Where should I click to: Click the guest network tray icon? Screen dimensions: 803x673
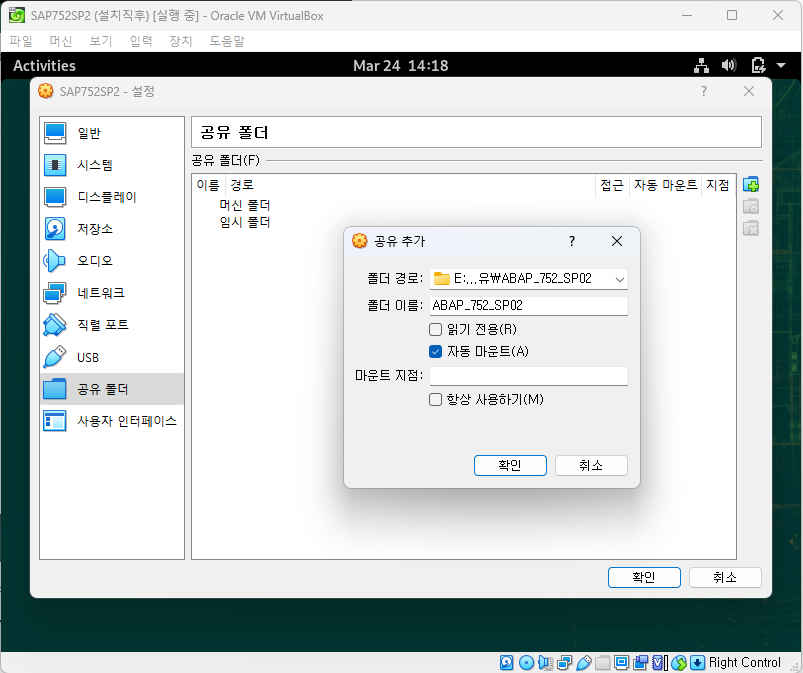click(701, 66)
